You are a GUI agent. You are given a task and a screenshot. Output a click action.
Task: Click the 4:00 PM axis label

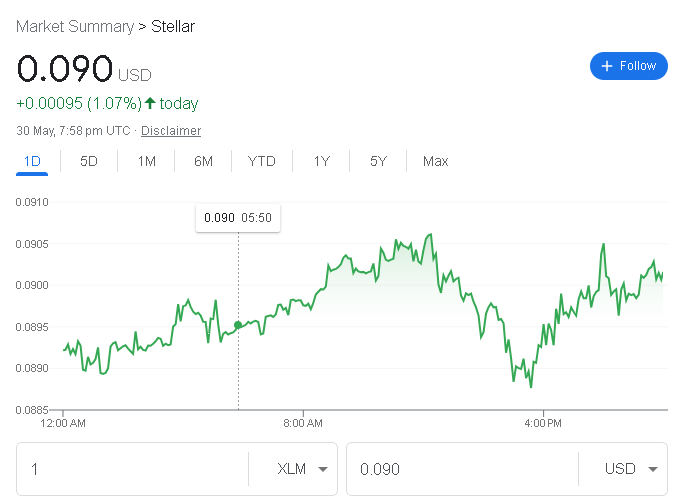coord(542,424)
